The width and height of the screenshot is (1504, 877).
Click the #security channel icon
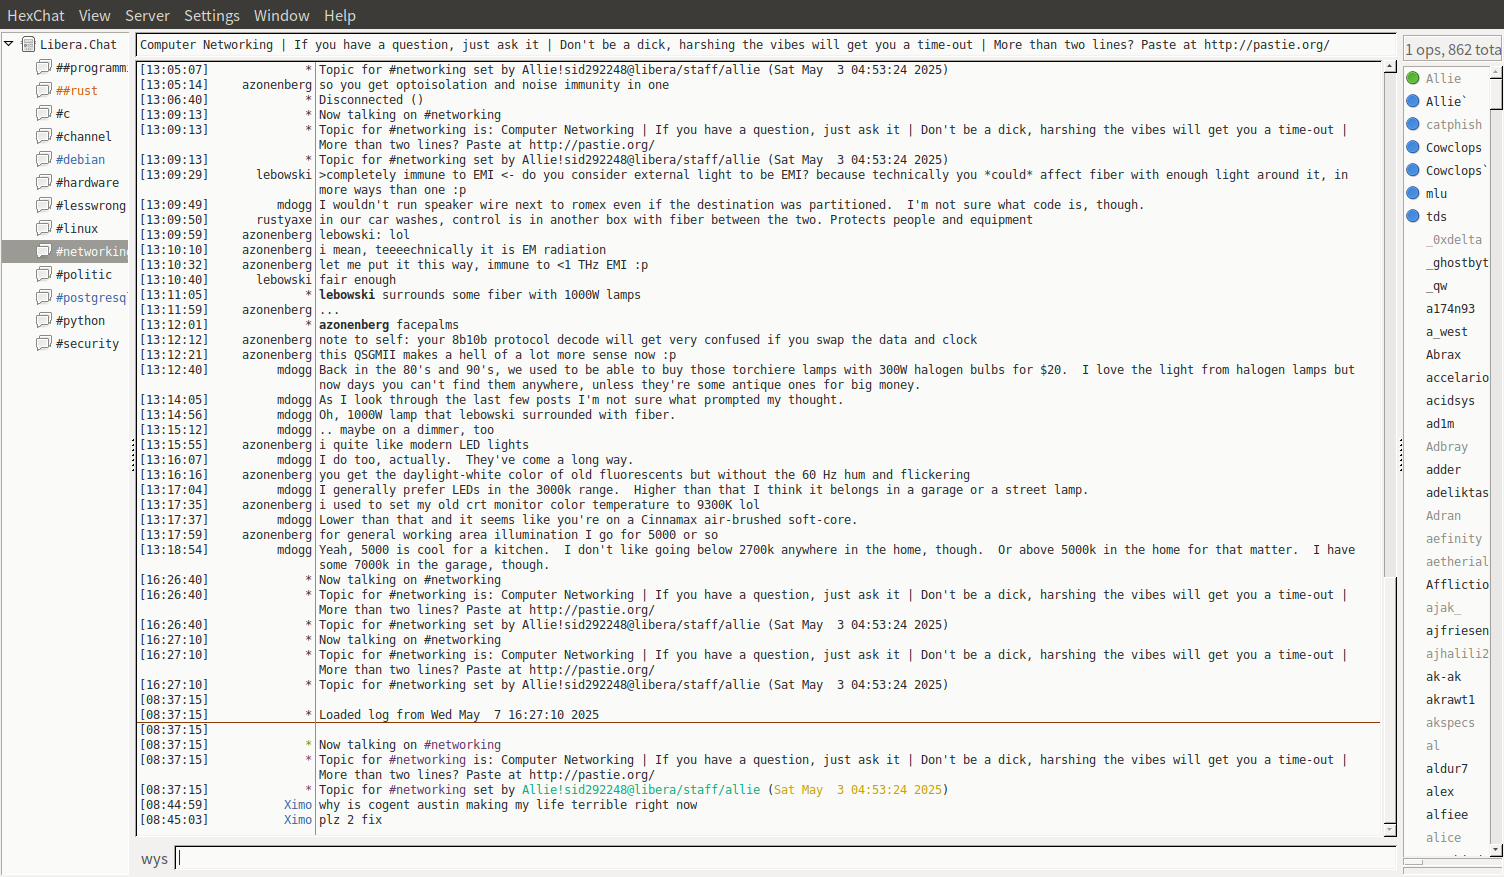coord(44,343)
